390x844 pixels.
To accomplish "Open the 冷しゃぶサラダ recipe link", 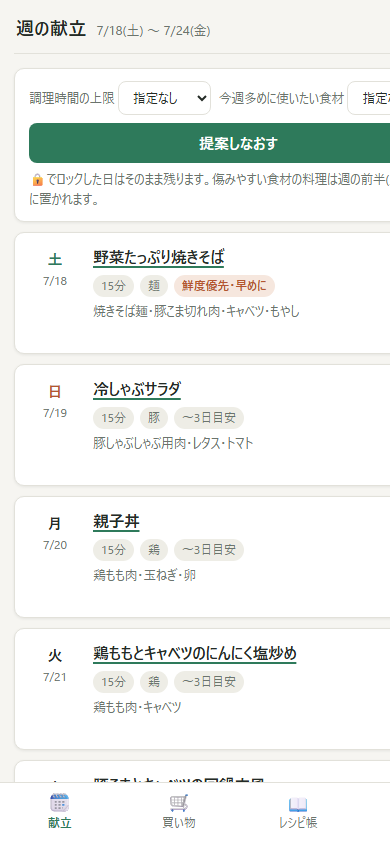I will pos(137,389).
